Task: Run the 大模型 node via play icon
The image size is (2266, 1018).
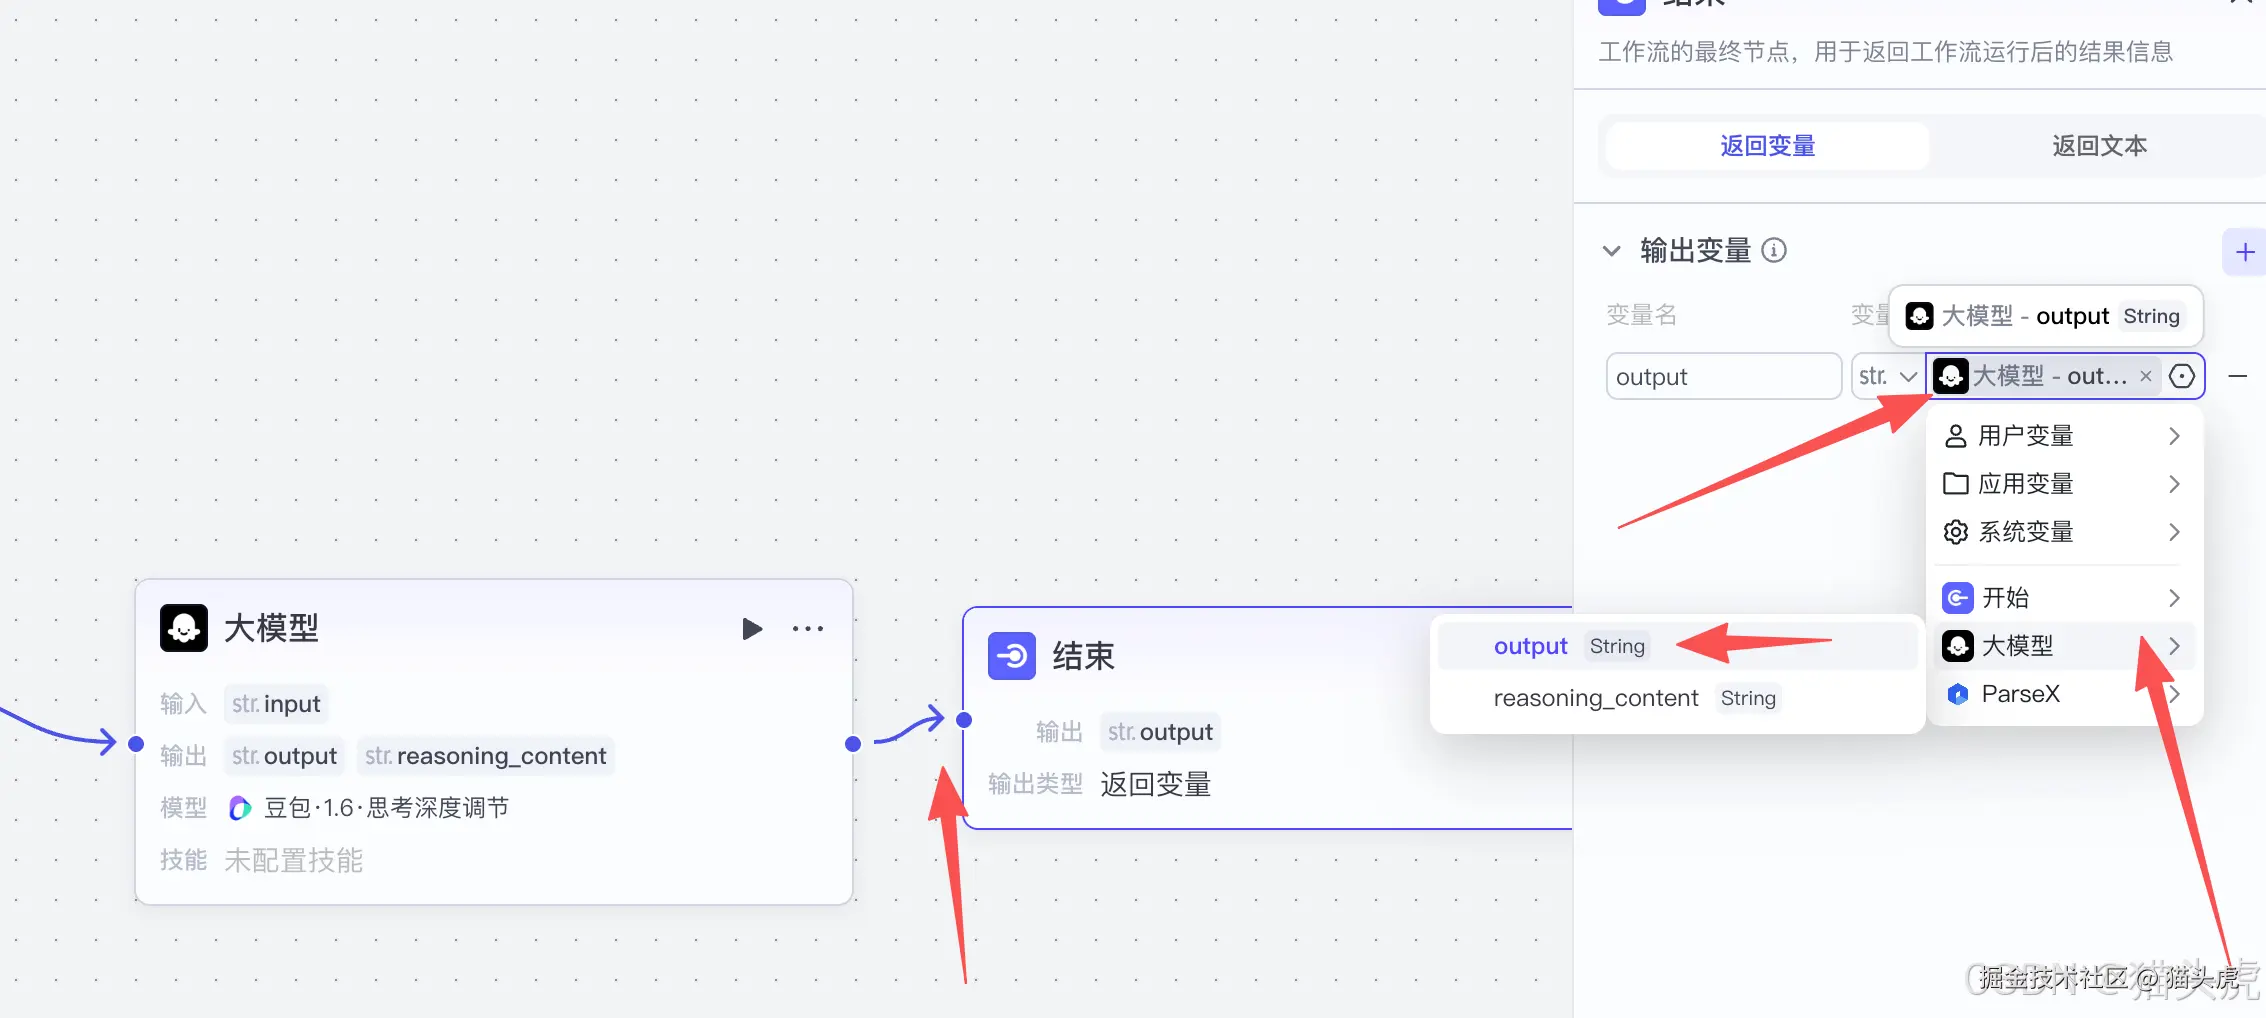Action: [752, 628]
